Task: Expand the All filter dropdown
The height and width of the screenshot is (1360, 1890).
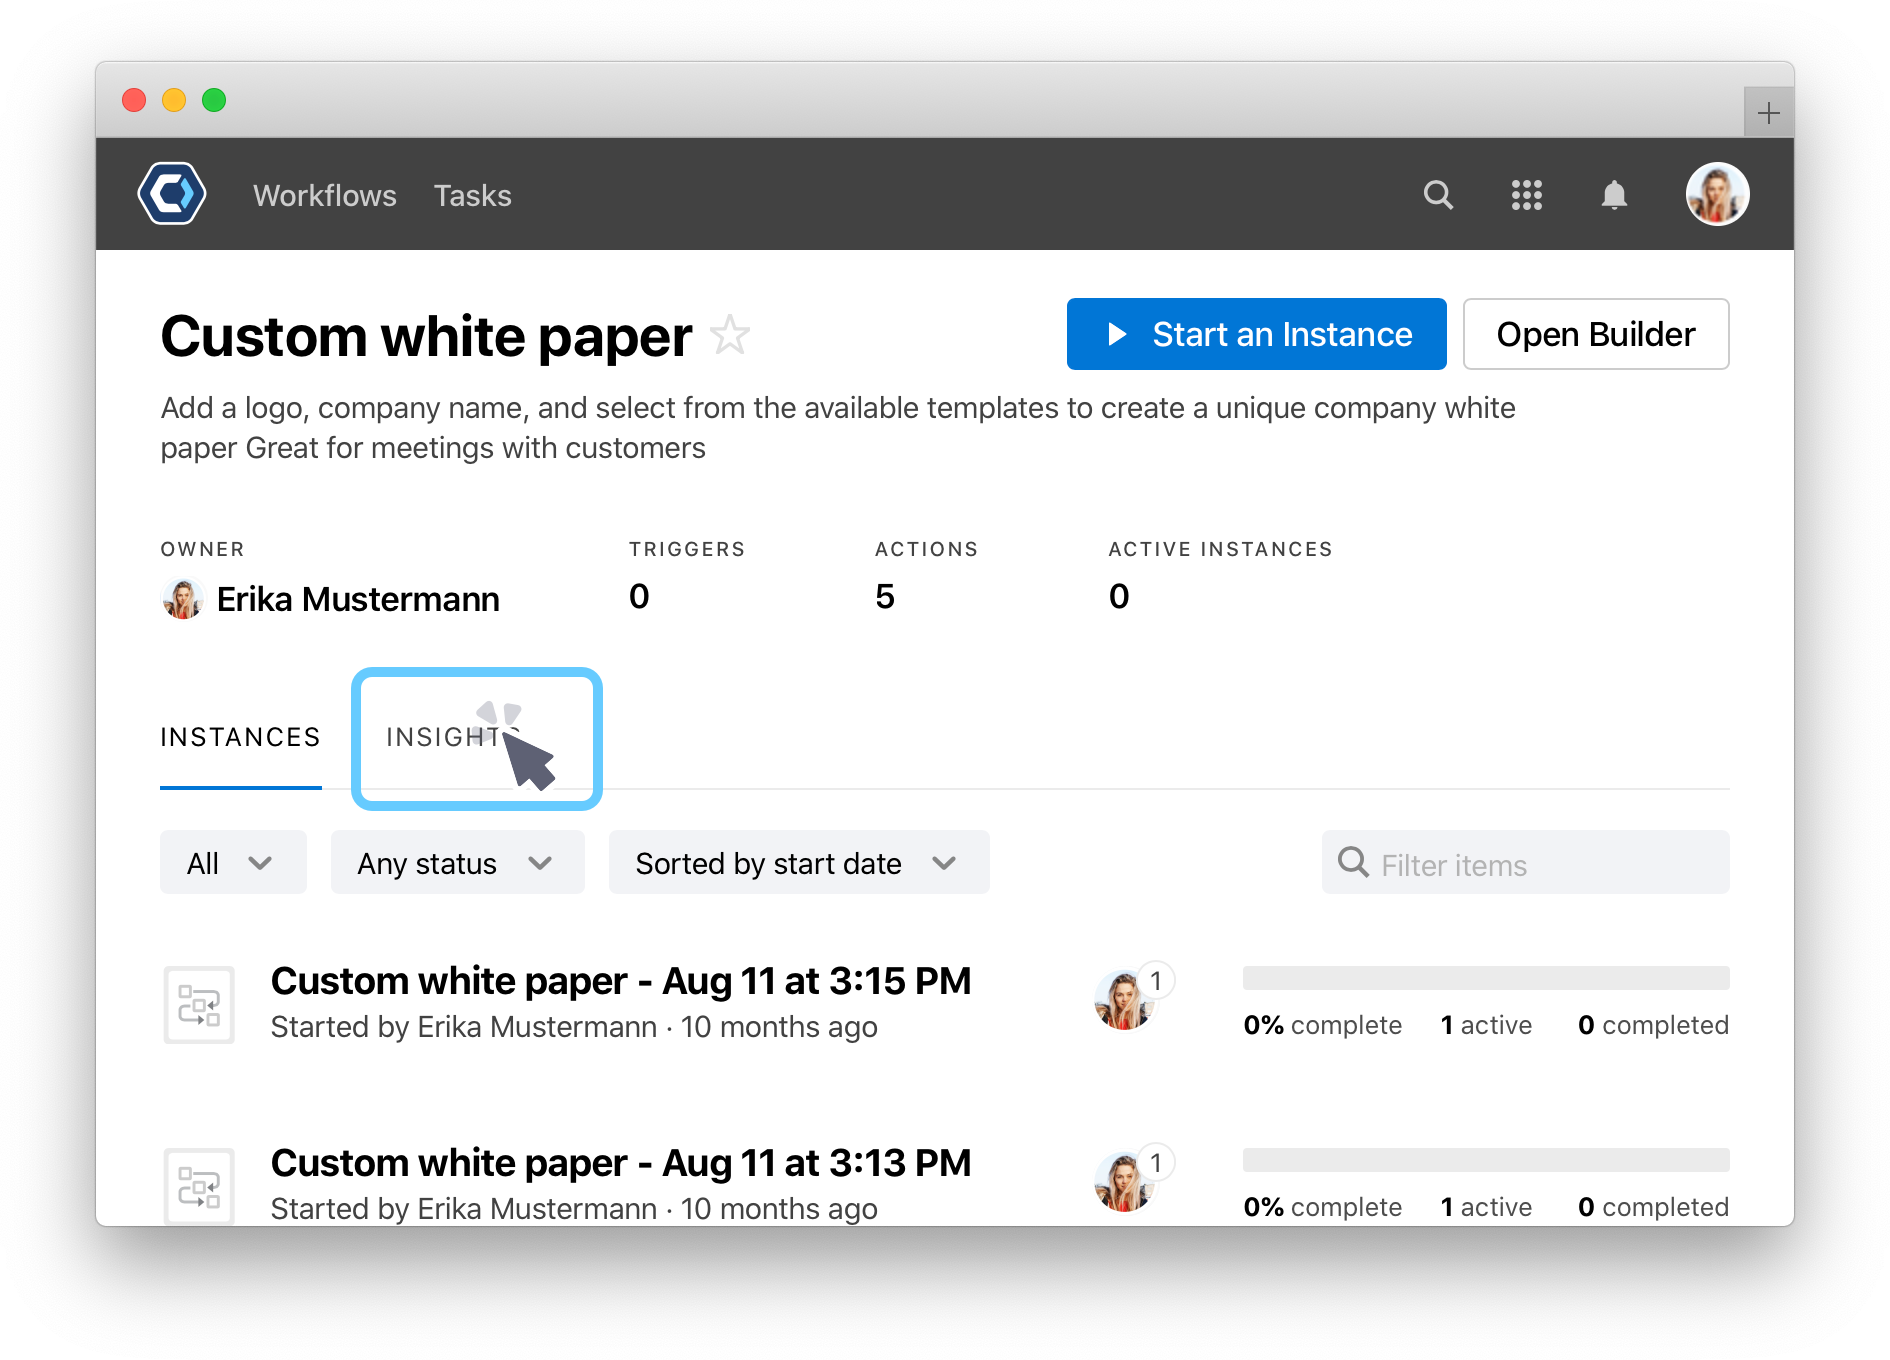Action: tap(233, 862)
